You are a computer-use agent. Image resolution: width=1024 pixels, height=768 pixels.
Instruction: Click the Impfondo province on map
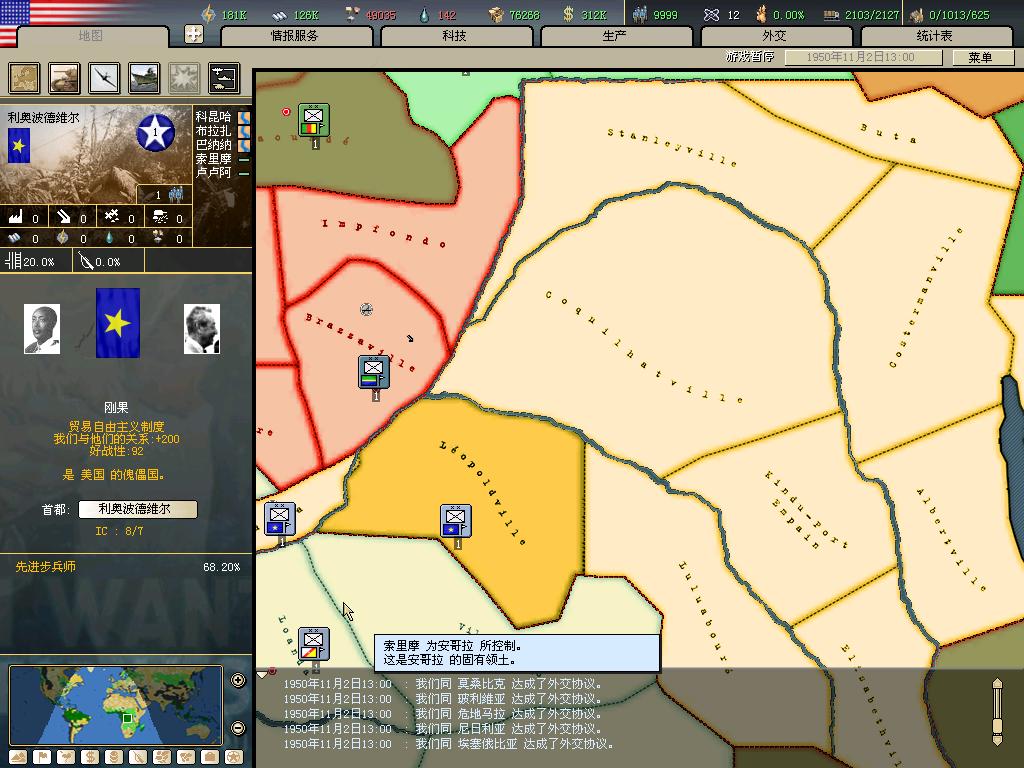click(x=384, y=233)
